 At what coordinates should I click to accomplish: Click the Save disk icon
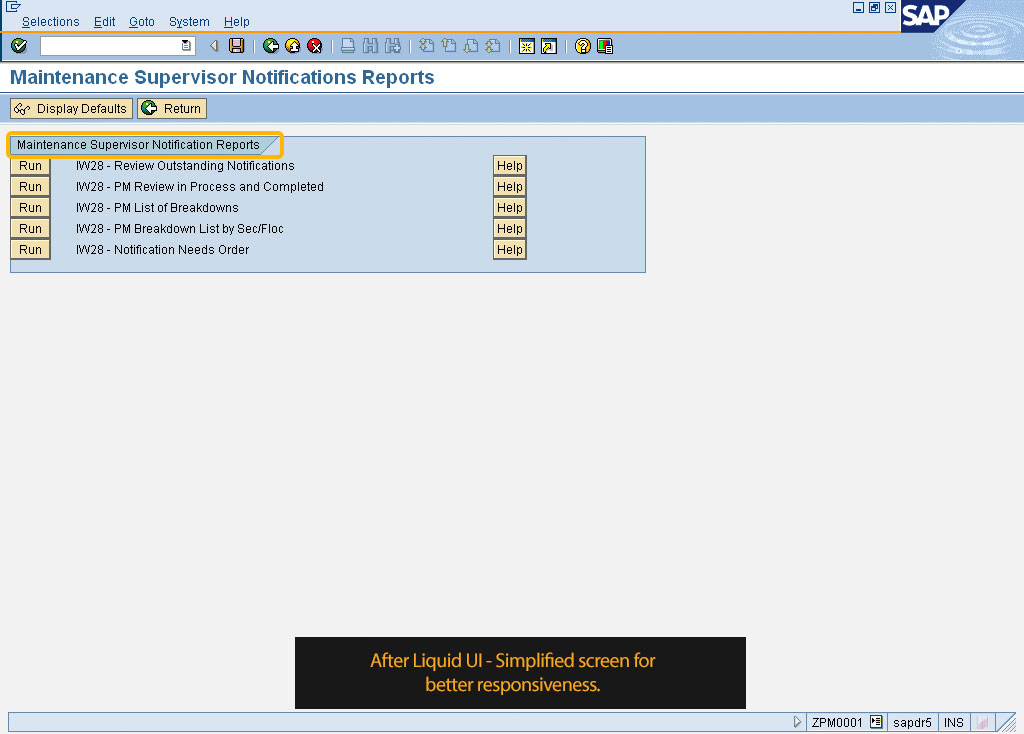pos(237,46)
